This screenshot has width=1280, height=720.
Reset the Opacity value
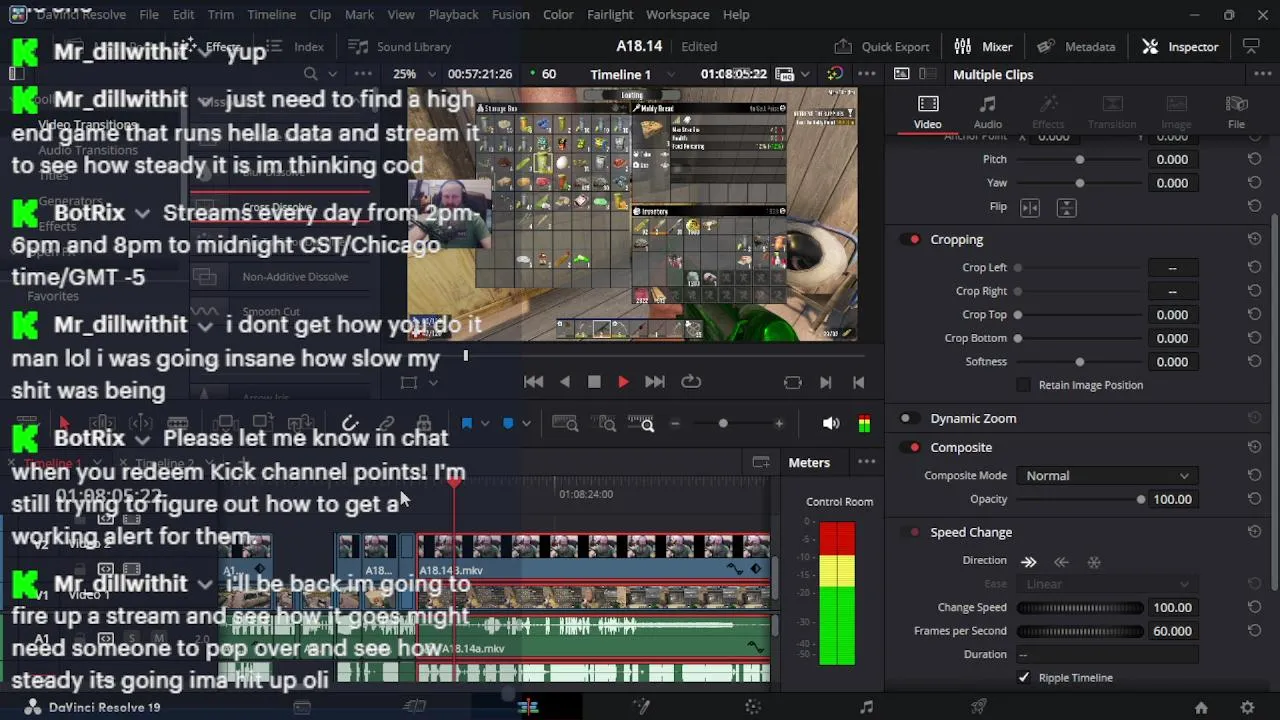pyautogui.click(x=1254, y=499)
